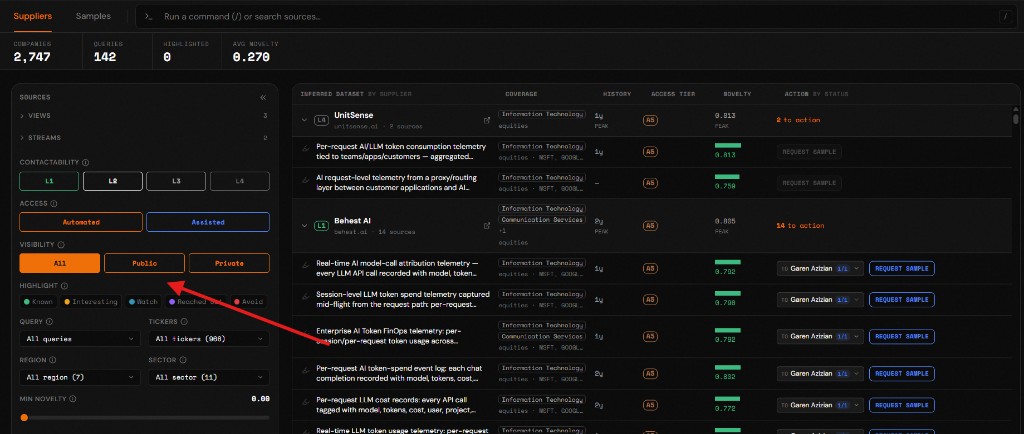Sort by the Novelty column header
Image resolution: width=1024 pixels, height=434 pixels.
tap(737, 94)
